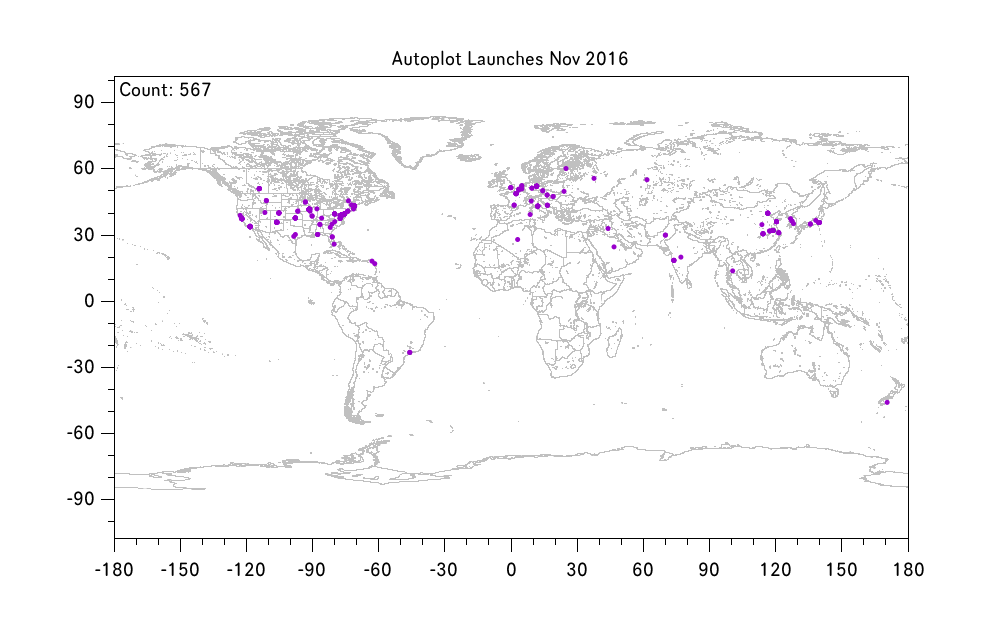Click the x-axis tick label -60

378,570
